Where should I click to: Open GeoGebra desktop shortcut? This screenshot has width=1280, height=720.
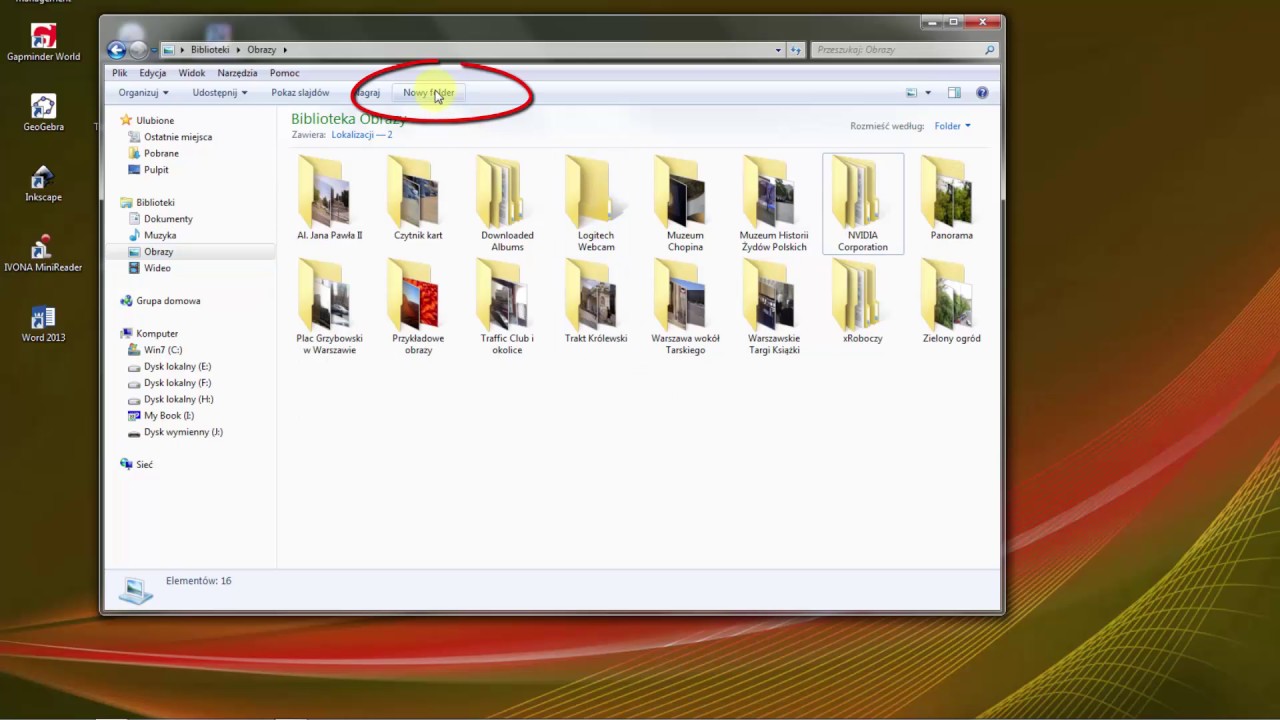coord(43,113)
